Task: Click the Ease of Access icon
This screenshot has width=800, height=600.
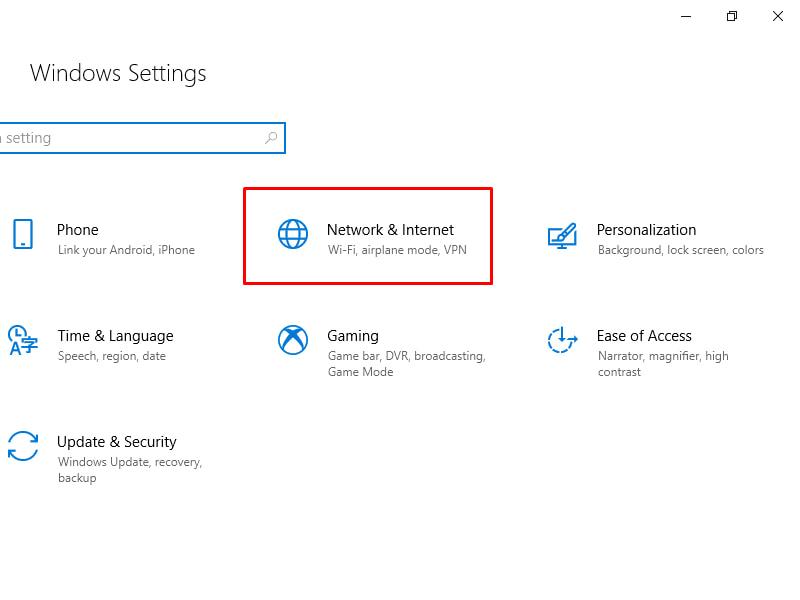Action: click(562, 340)
